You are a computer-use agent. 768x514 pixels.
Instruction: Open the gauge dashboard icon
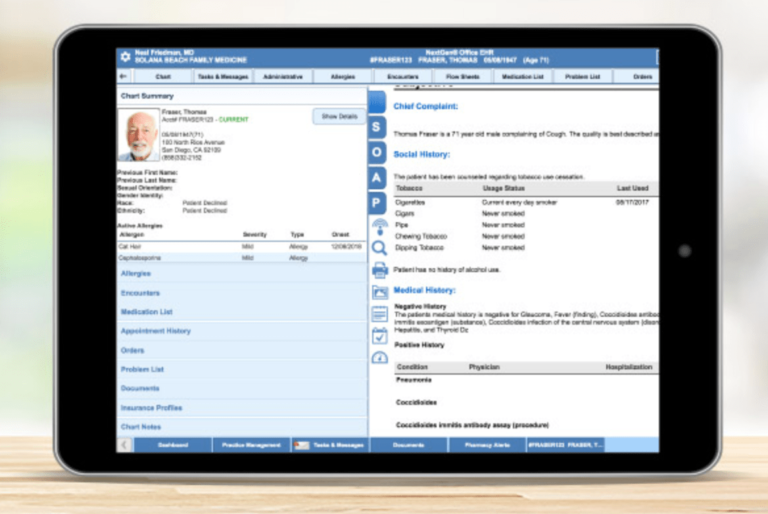point(380,358)
